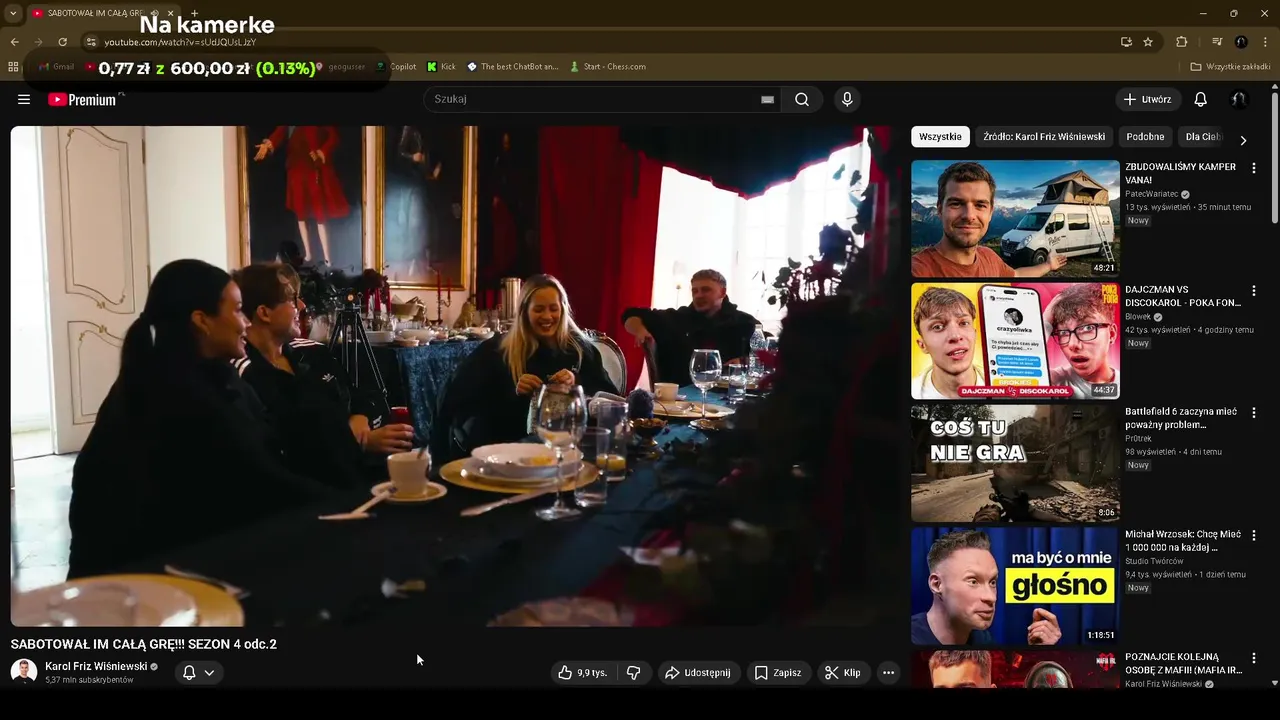This screenshot has height=720, width=1280.
Task: Open options for DAJCZMAN VS DISCOKAROL video
Action: click(1254, 291)
